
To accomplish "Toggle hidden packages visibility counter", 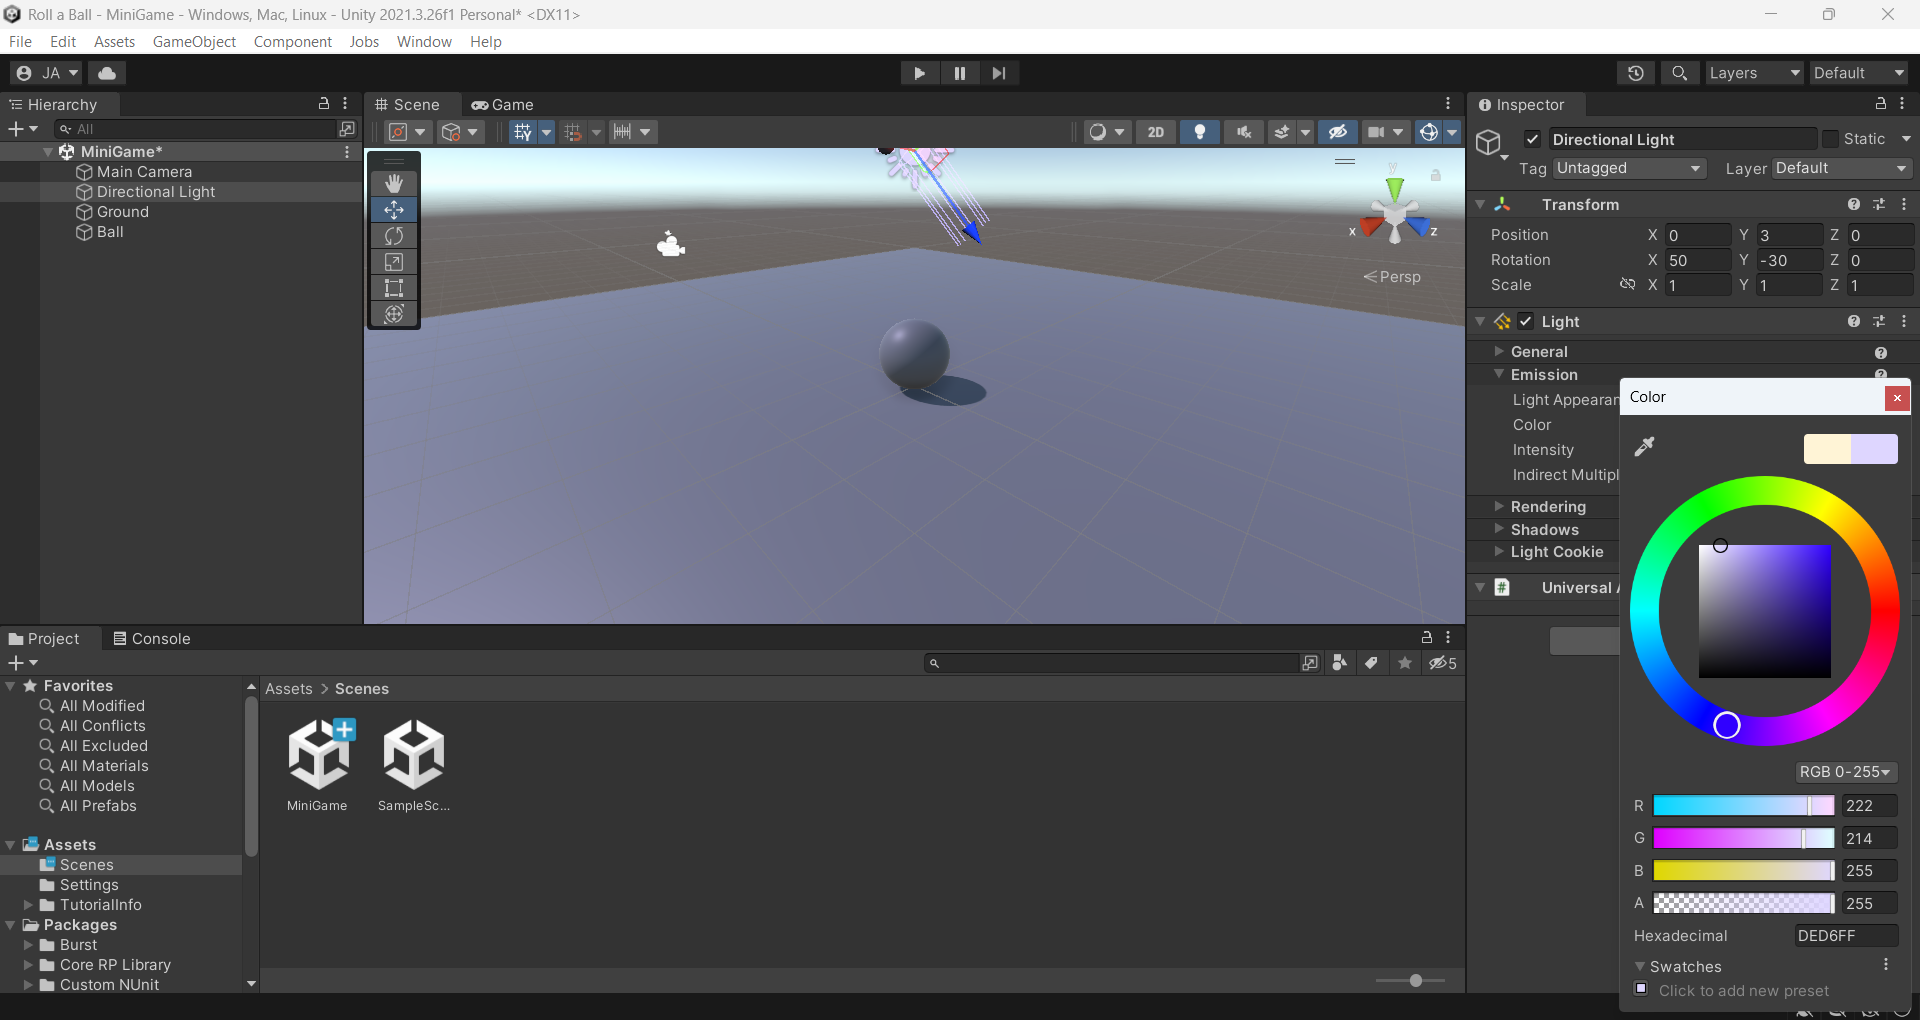I will pos(1443,663).
